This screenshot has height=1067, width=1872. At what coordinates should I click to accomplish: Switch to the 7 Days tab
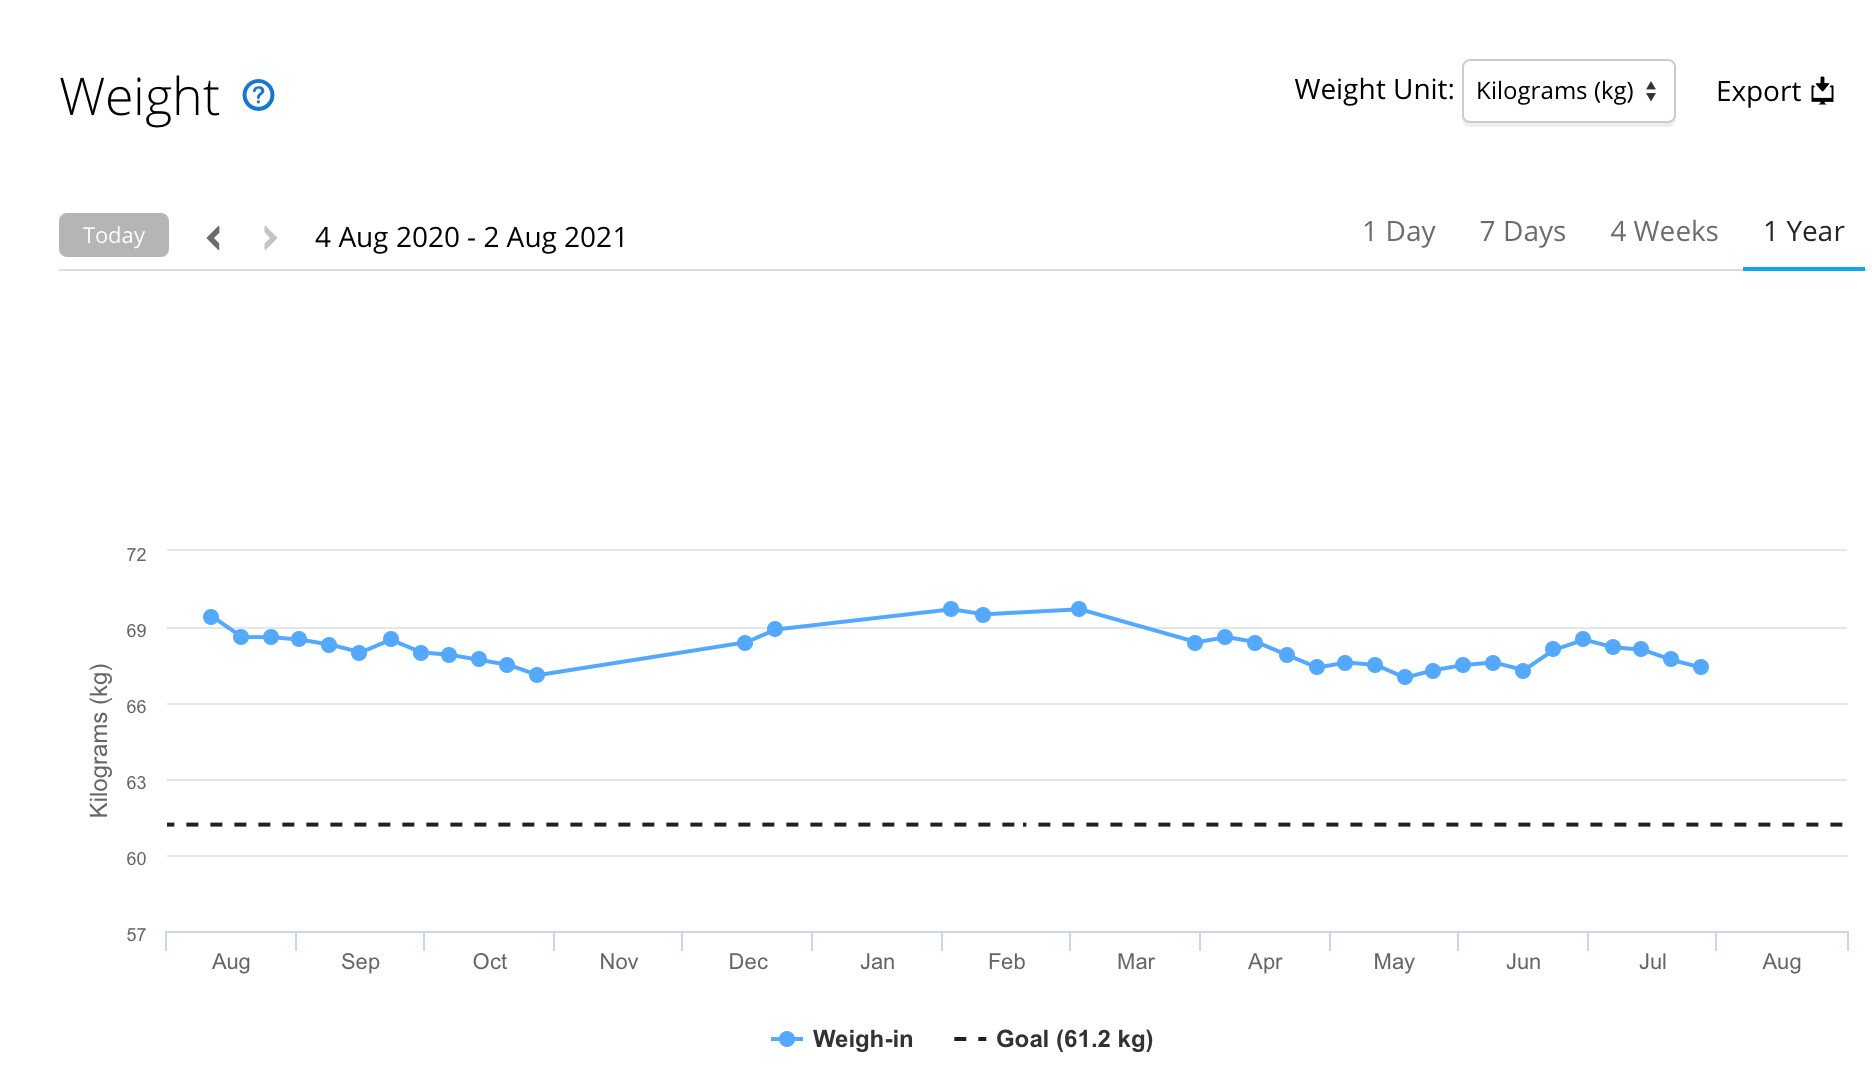(x=1522, y=232)
